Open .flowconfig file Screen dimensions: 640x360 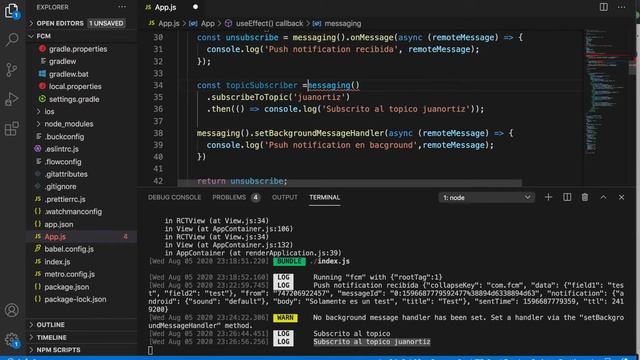[63, 162]
